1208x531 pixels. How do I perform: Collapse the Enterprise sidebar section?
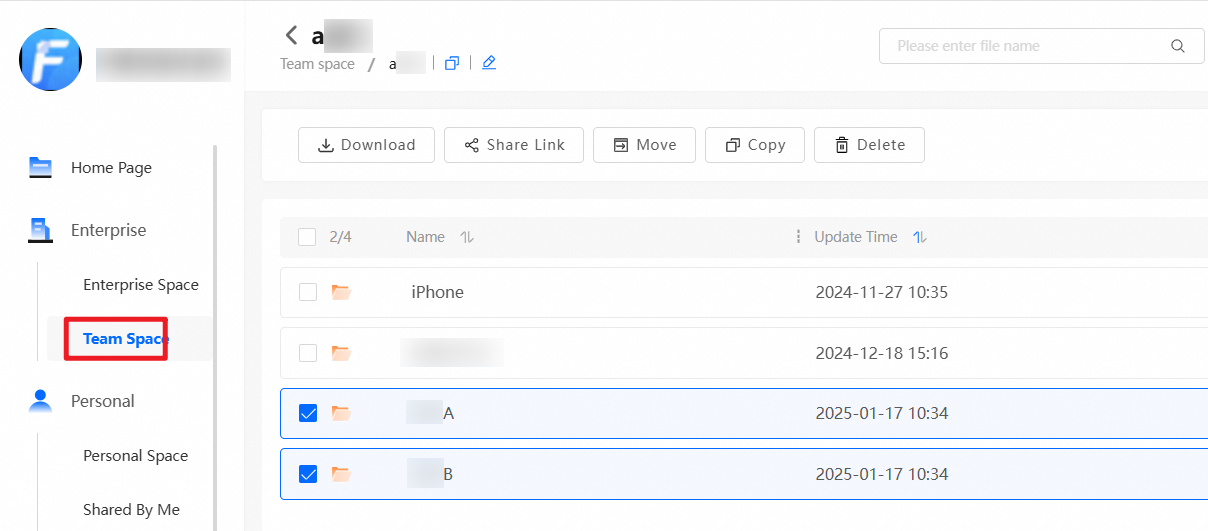[x=108, y=230]
